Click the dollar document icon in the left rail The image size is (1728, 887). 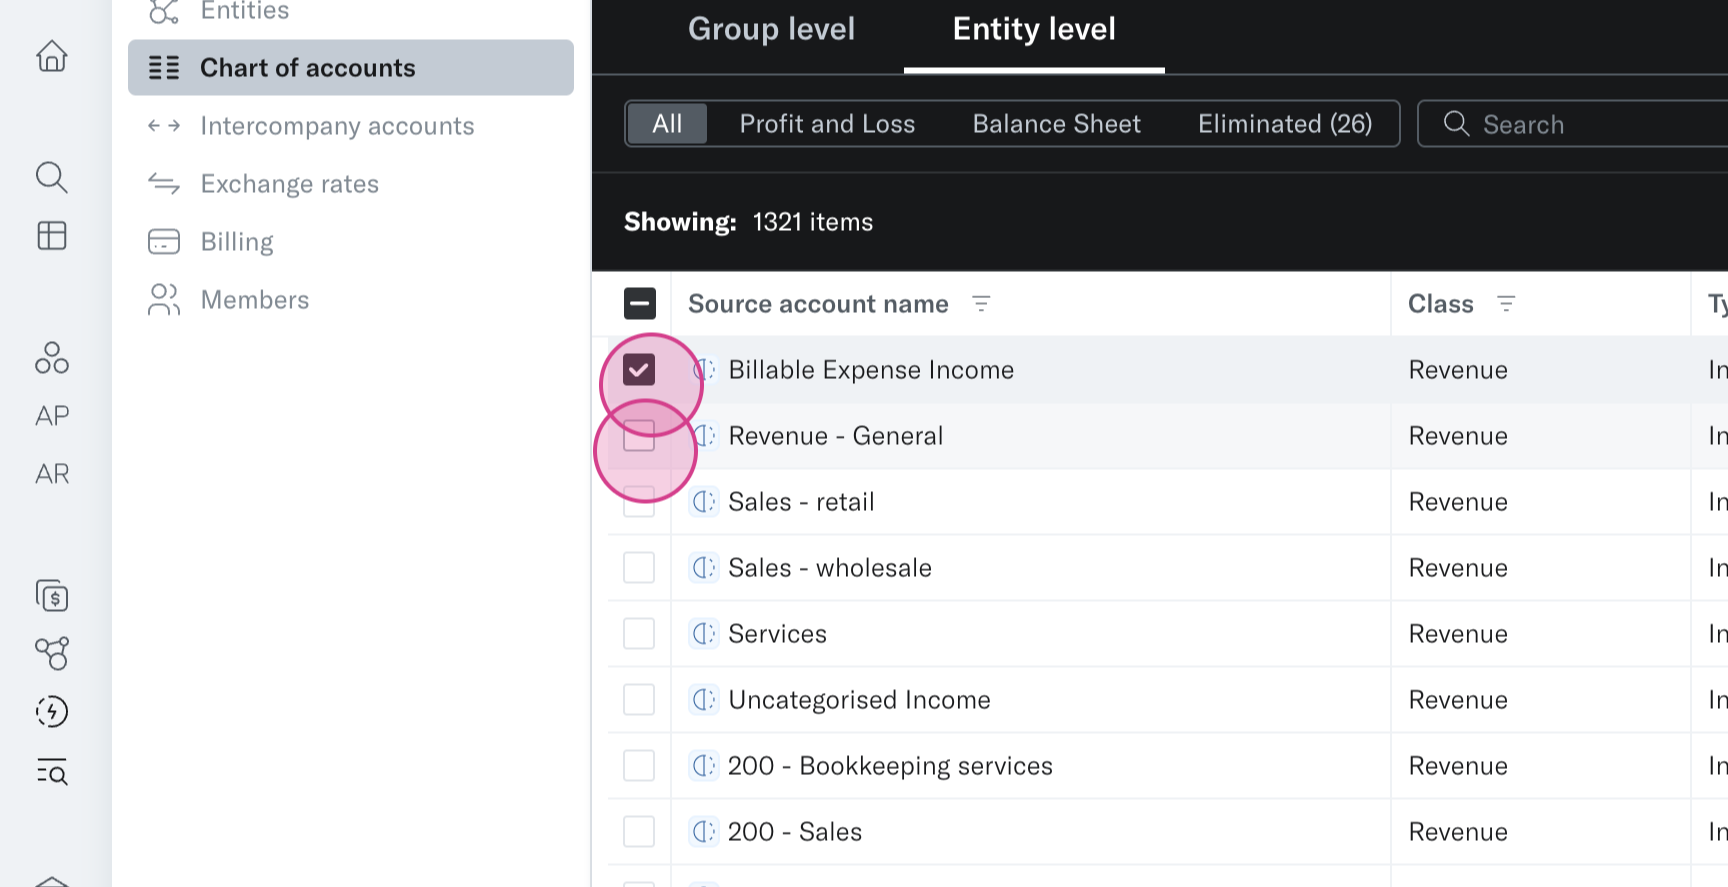pyautogui.click(x=52, y=596)
